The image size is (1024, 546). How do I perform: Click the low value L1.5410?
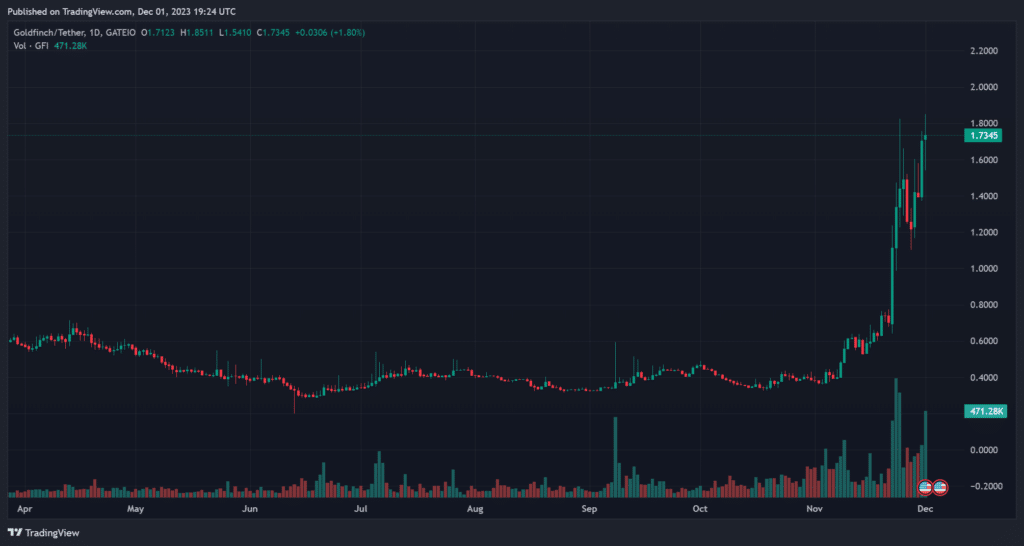234,33
